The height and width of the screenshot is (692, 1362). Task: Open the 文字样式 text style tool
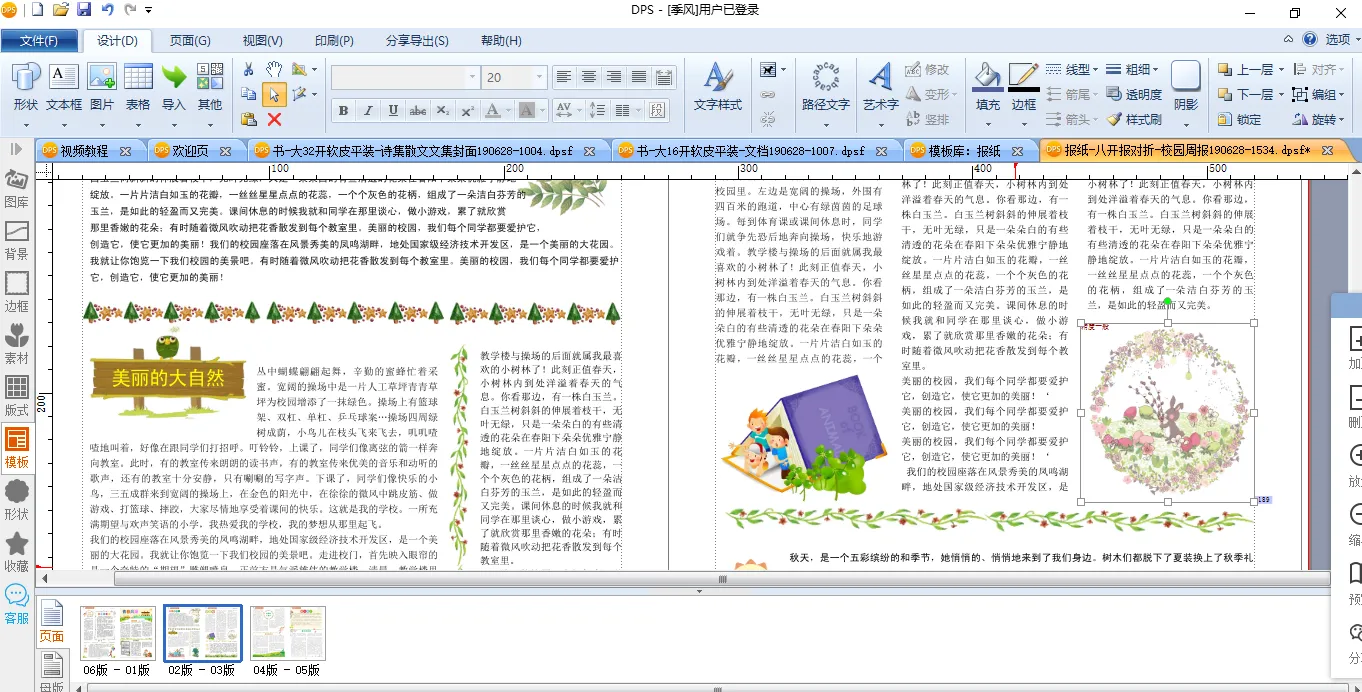717,87
